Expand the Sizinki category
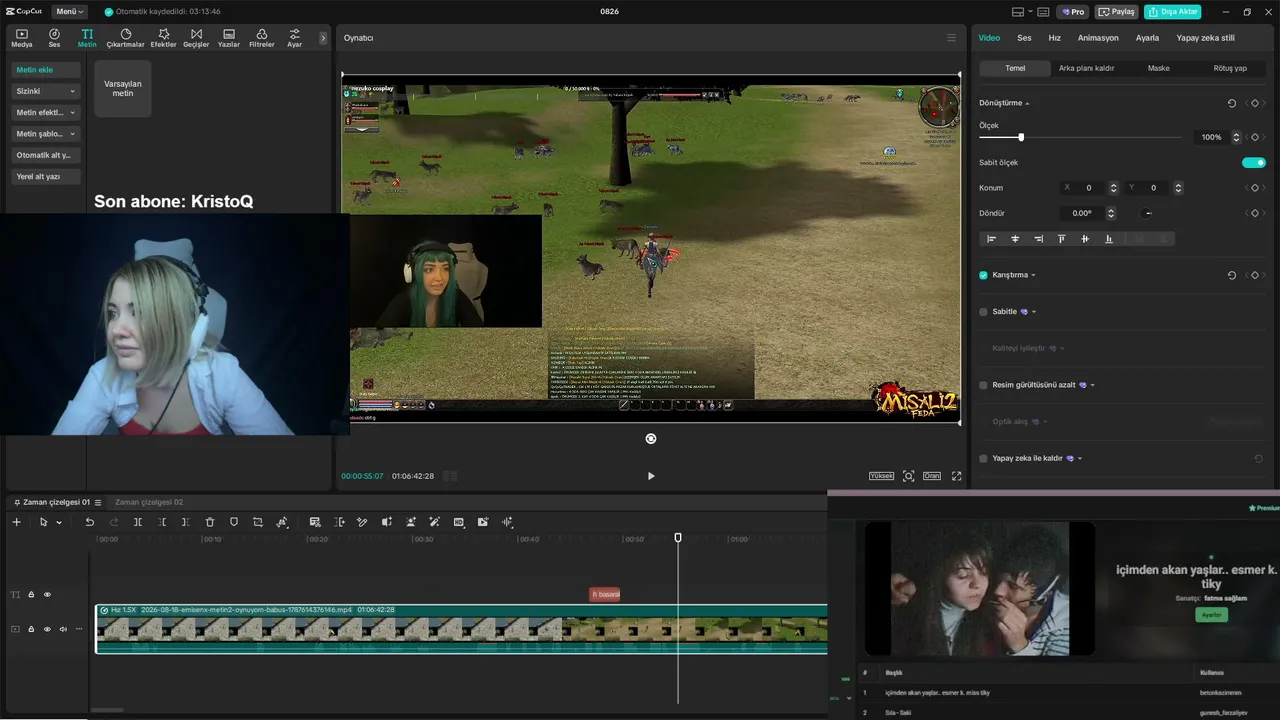1280x720 pixels. (46, 91)
